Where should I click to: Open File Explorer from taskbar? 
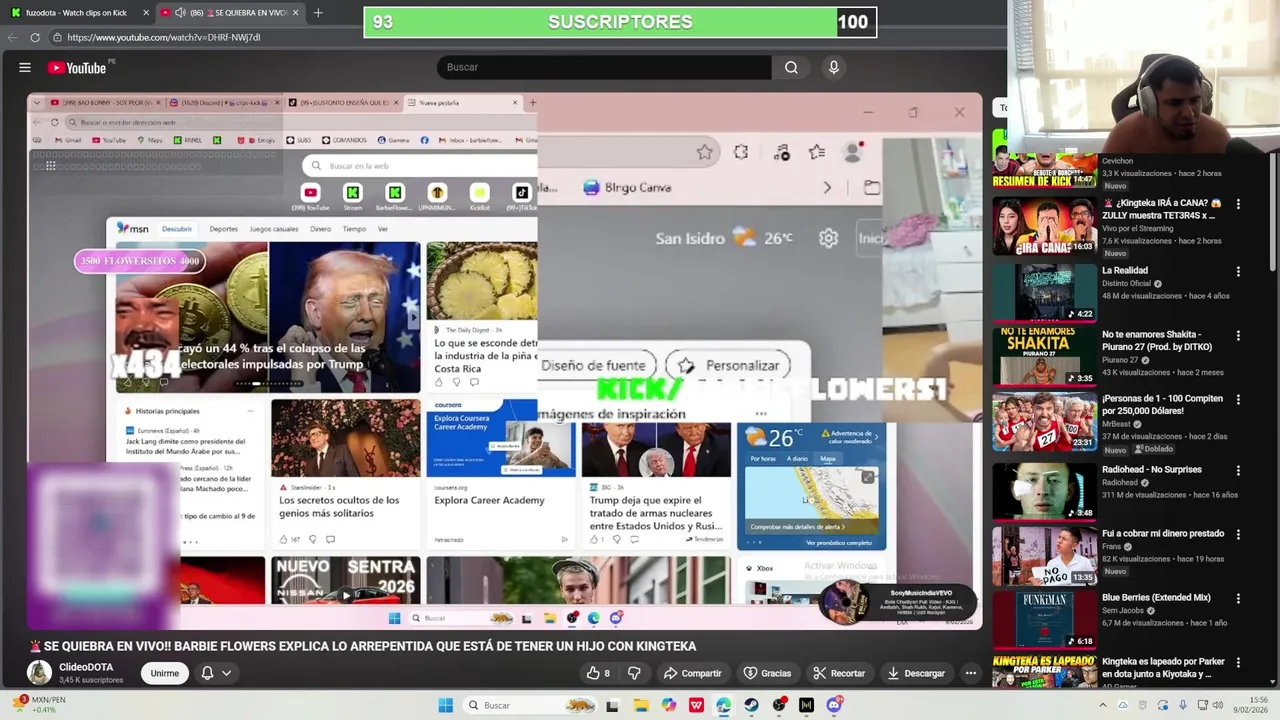pyautogui.click(x=641, y=705)
